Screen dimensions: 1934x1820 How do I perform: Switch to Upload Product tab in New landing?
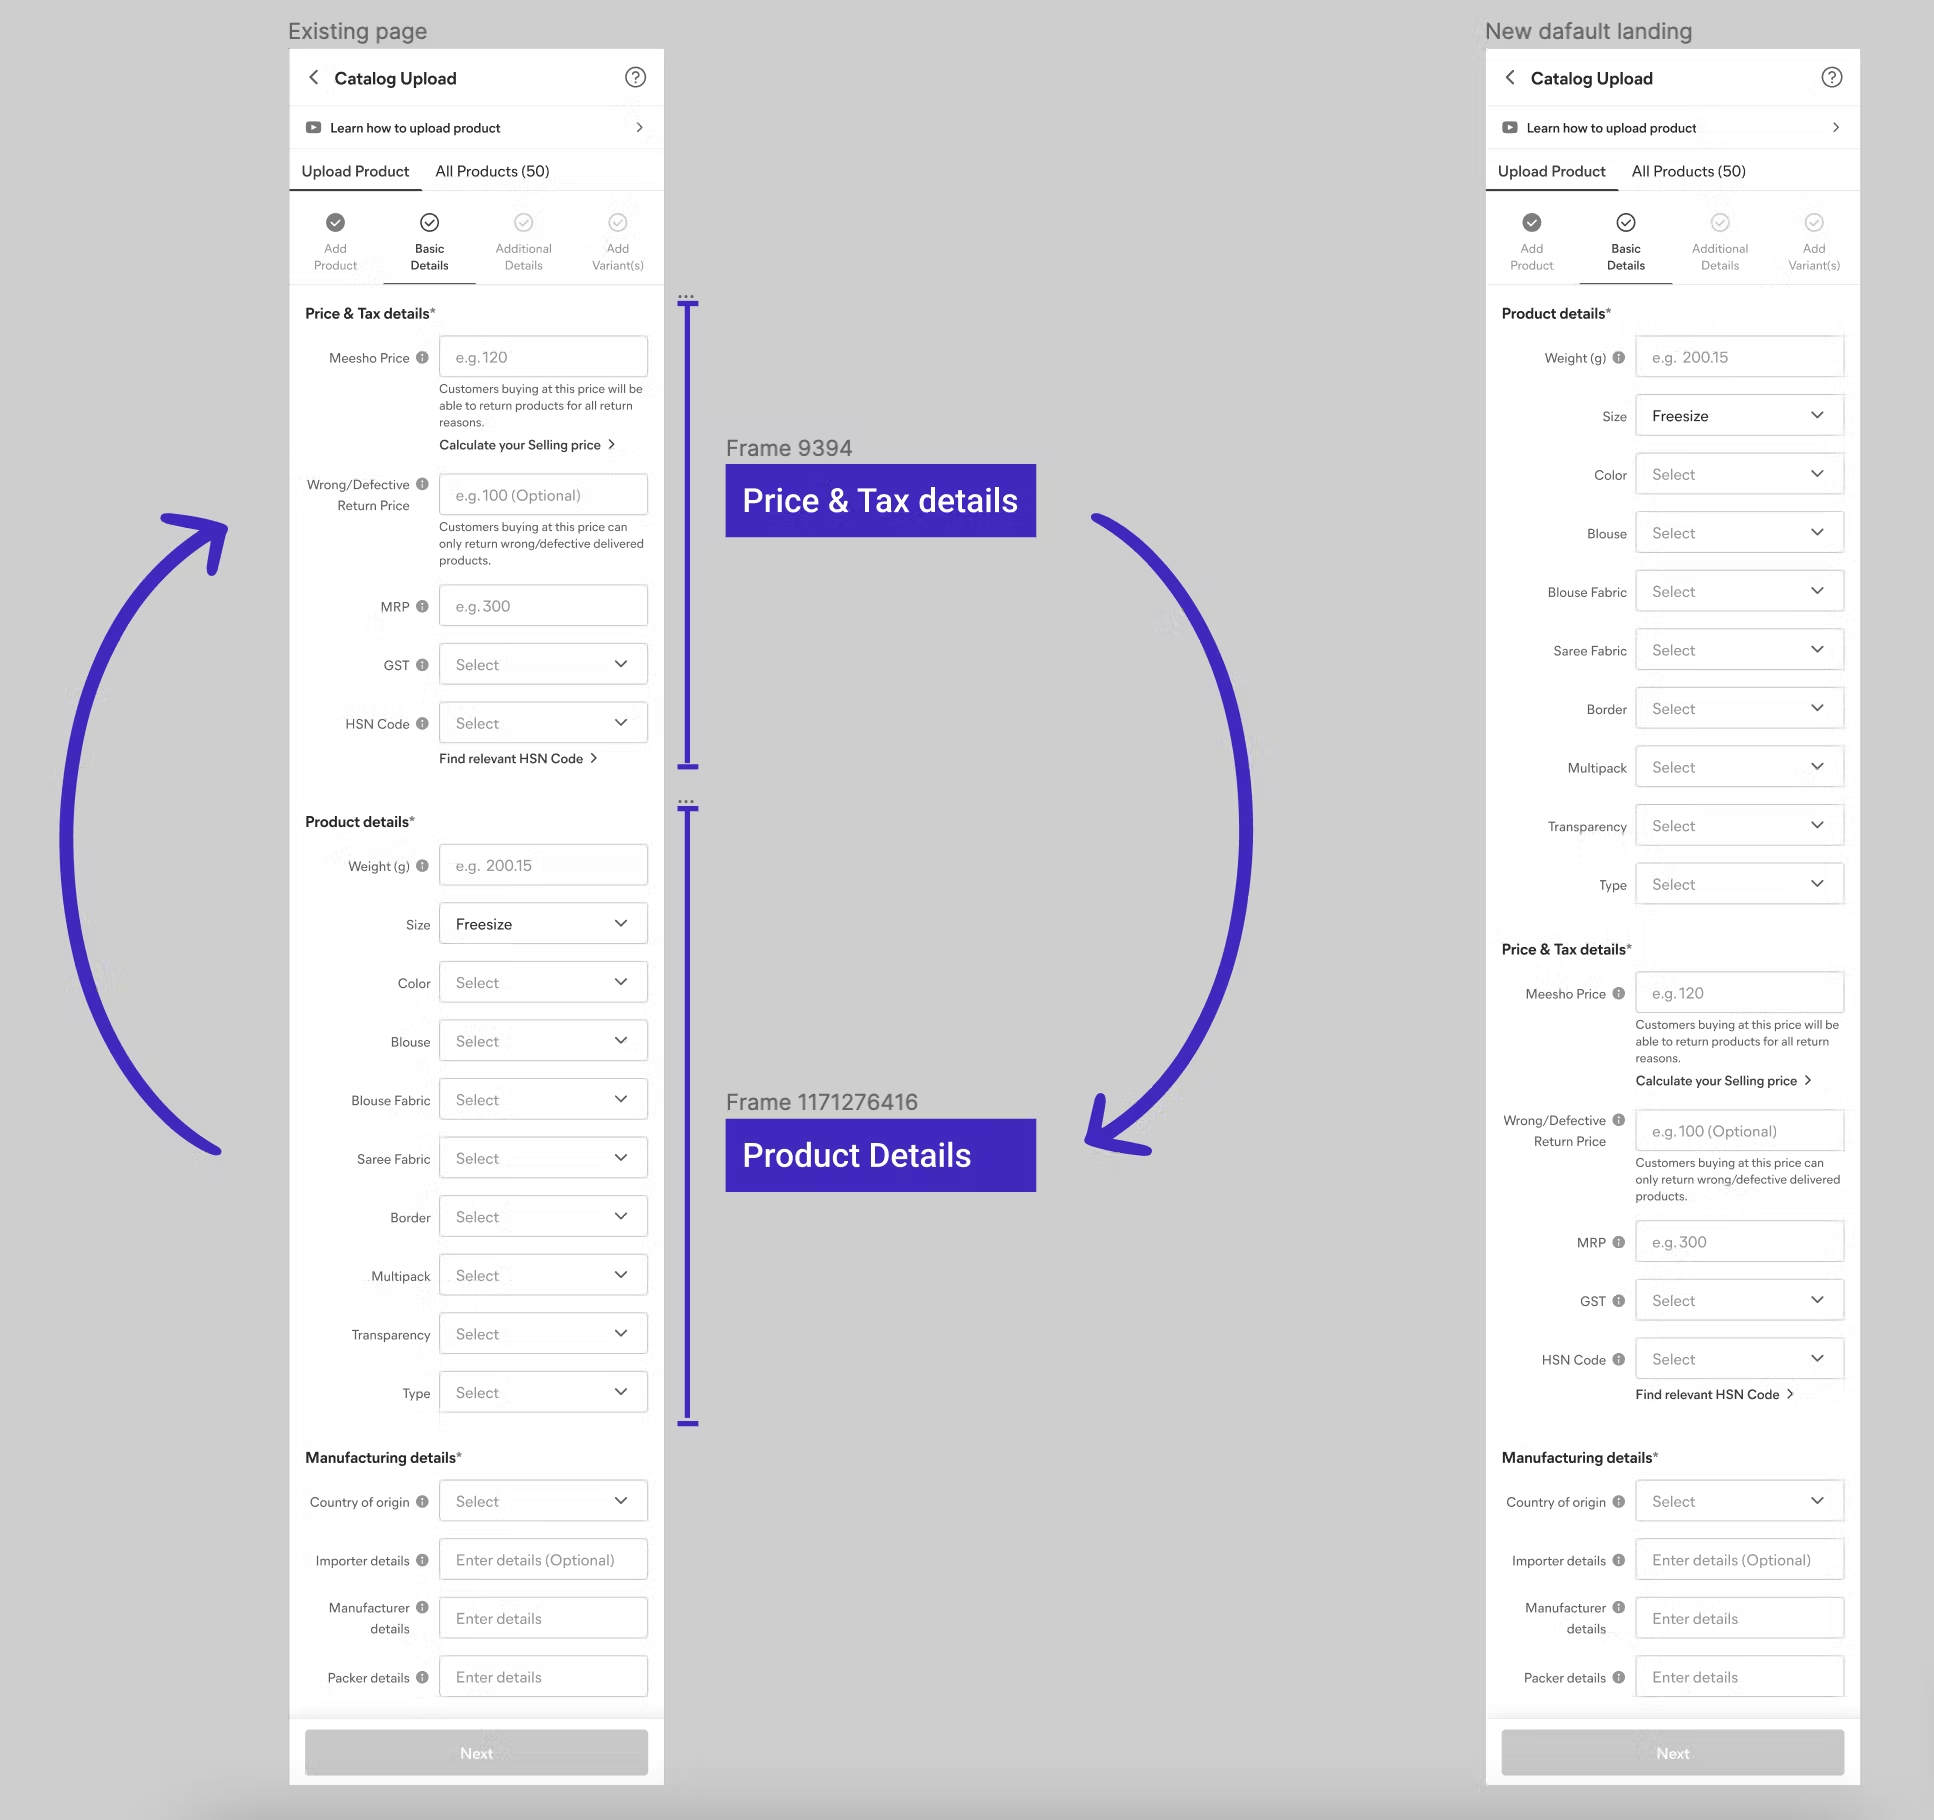point(1551,171)
